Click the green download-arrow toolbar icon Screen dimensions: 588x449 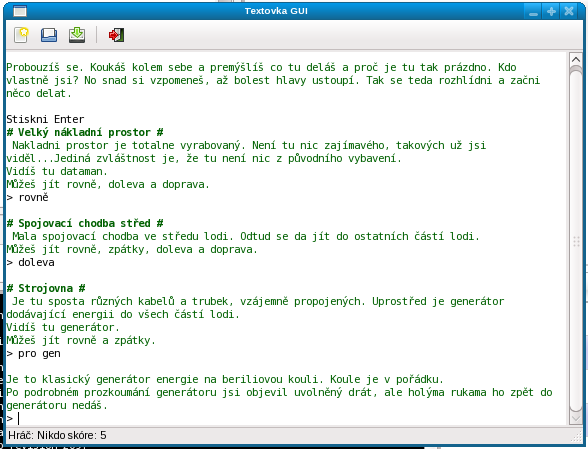coord(77,35)
